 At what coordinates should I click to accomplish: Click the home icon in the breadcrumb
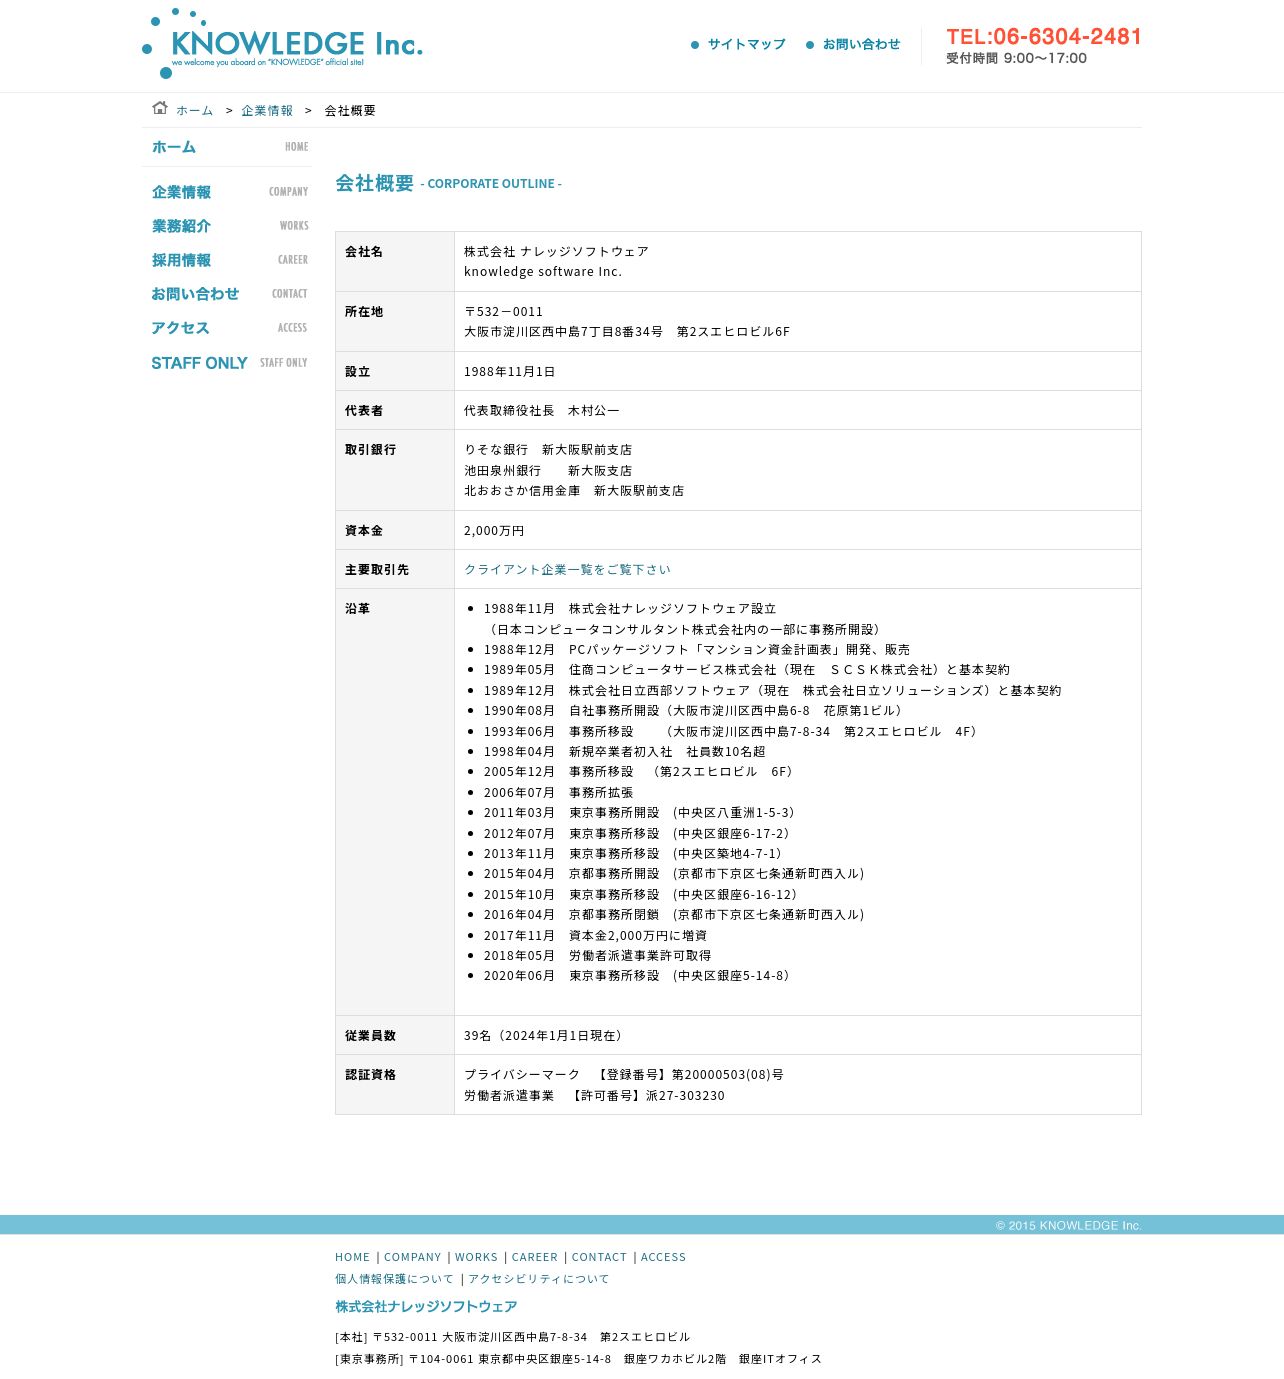160,108
